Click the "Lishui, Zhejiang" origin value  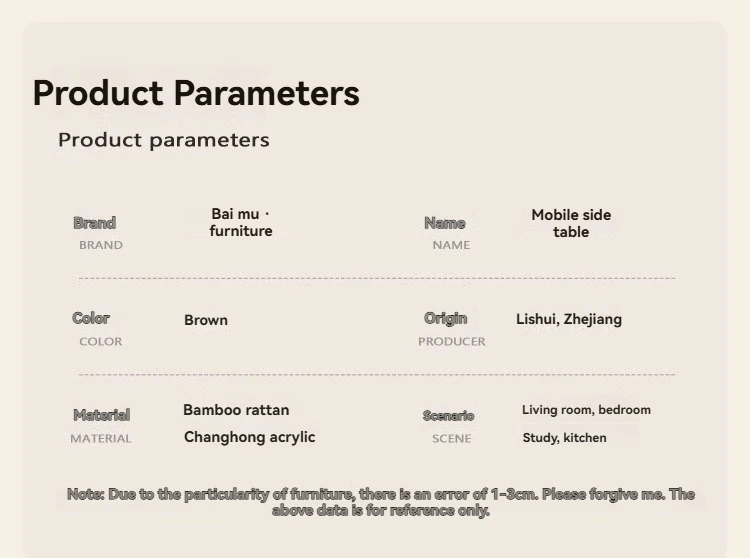click(569, 319)
